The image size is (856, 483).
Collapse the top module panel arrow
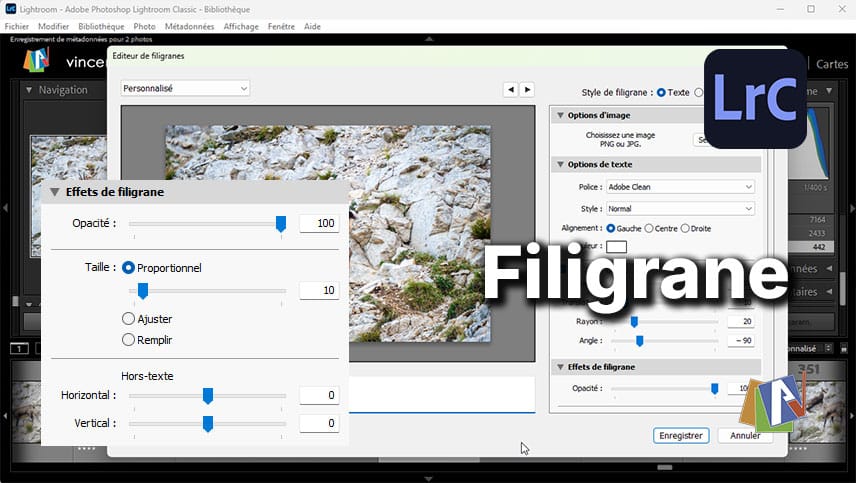tap(429, 39)
